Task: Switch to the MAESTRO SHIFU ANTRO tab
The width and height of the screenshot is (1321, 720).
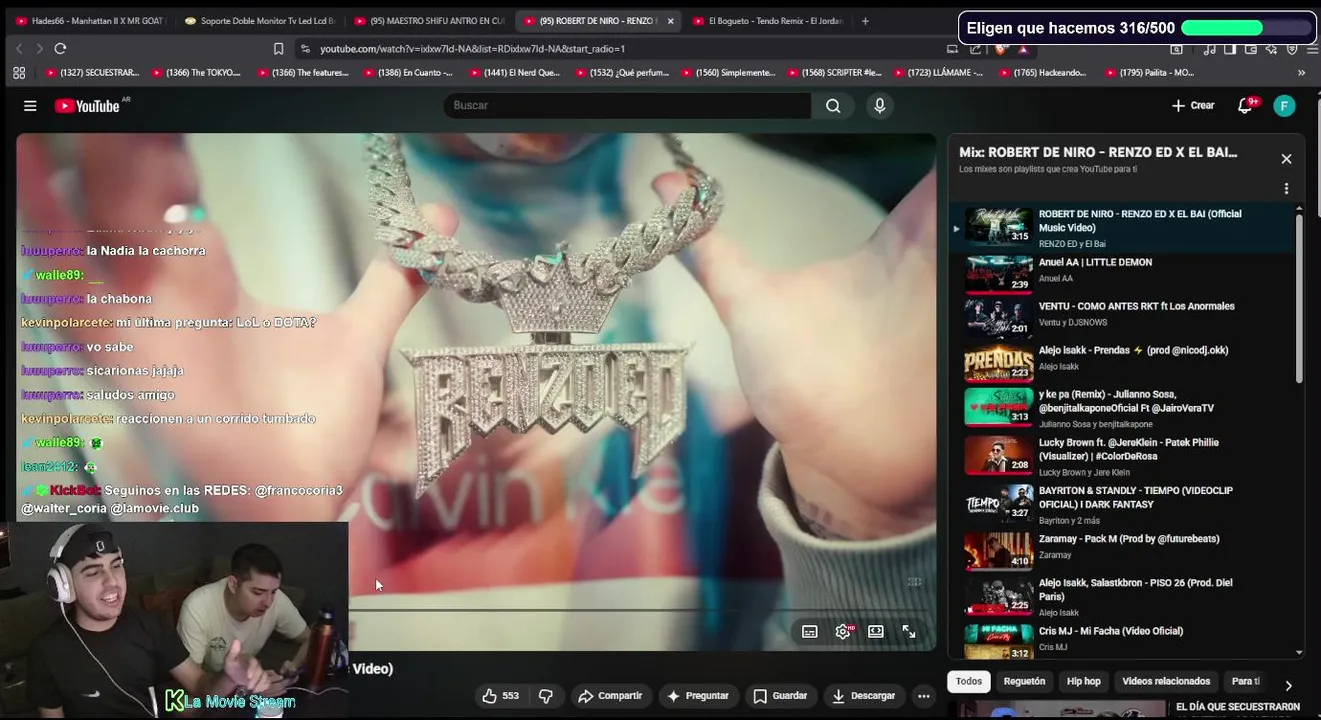Action: (x=430, y=20)
